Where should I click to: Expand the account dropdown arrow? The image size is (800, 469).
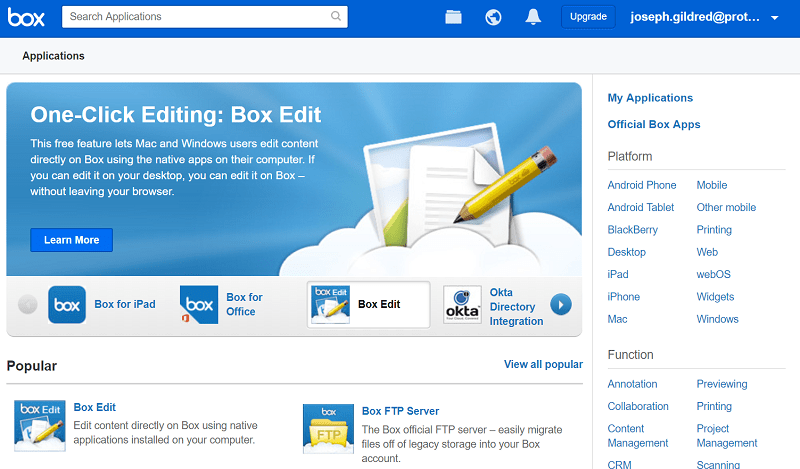774,18
